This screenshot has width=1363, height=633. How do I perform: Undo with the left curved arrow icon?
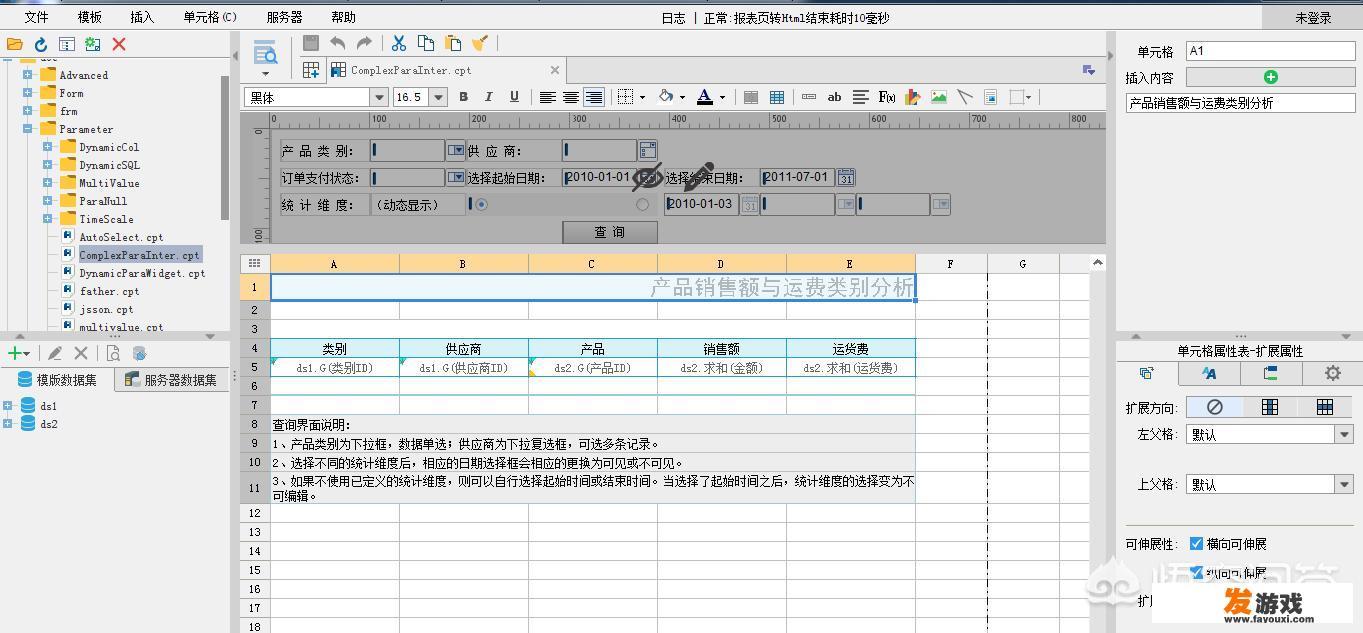[337, 43]
